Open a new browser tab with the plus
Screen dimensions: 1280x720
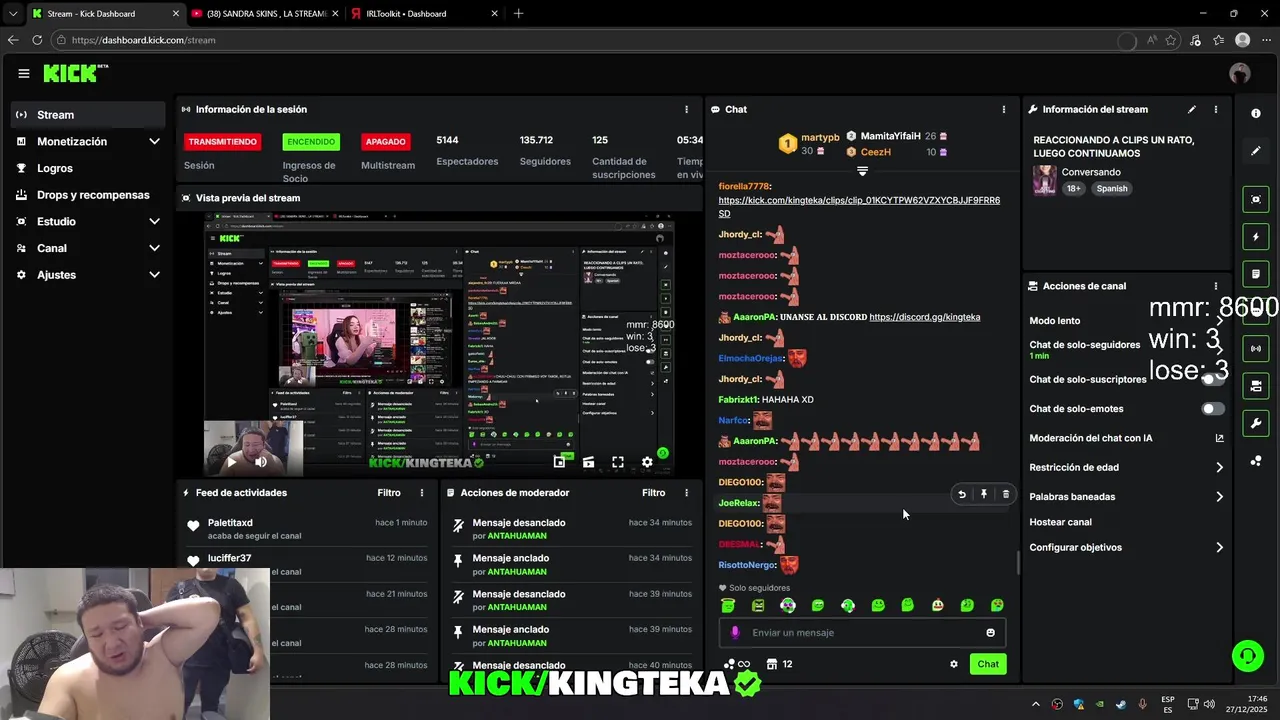coord(518,14)
